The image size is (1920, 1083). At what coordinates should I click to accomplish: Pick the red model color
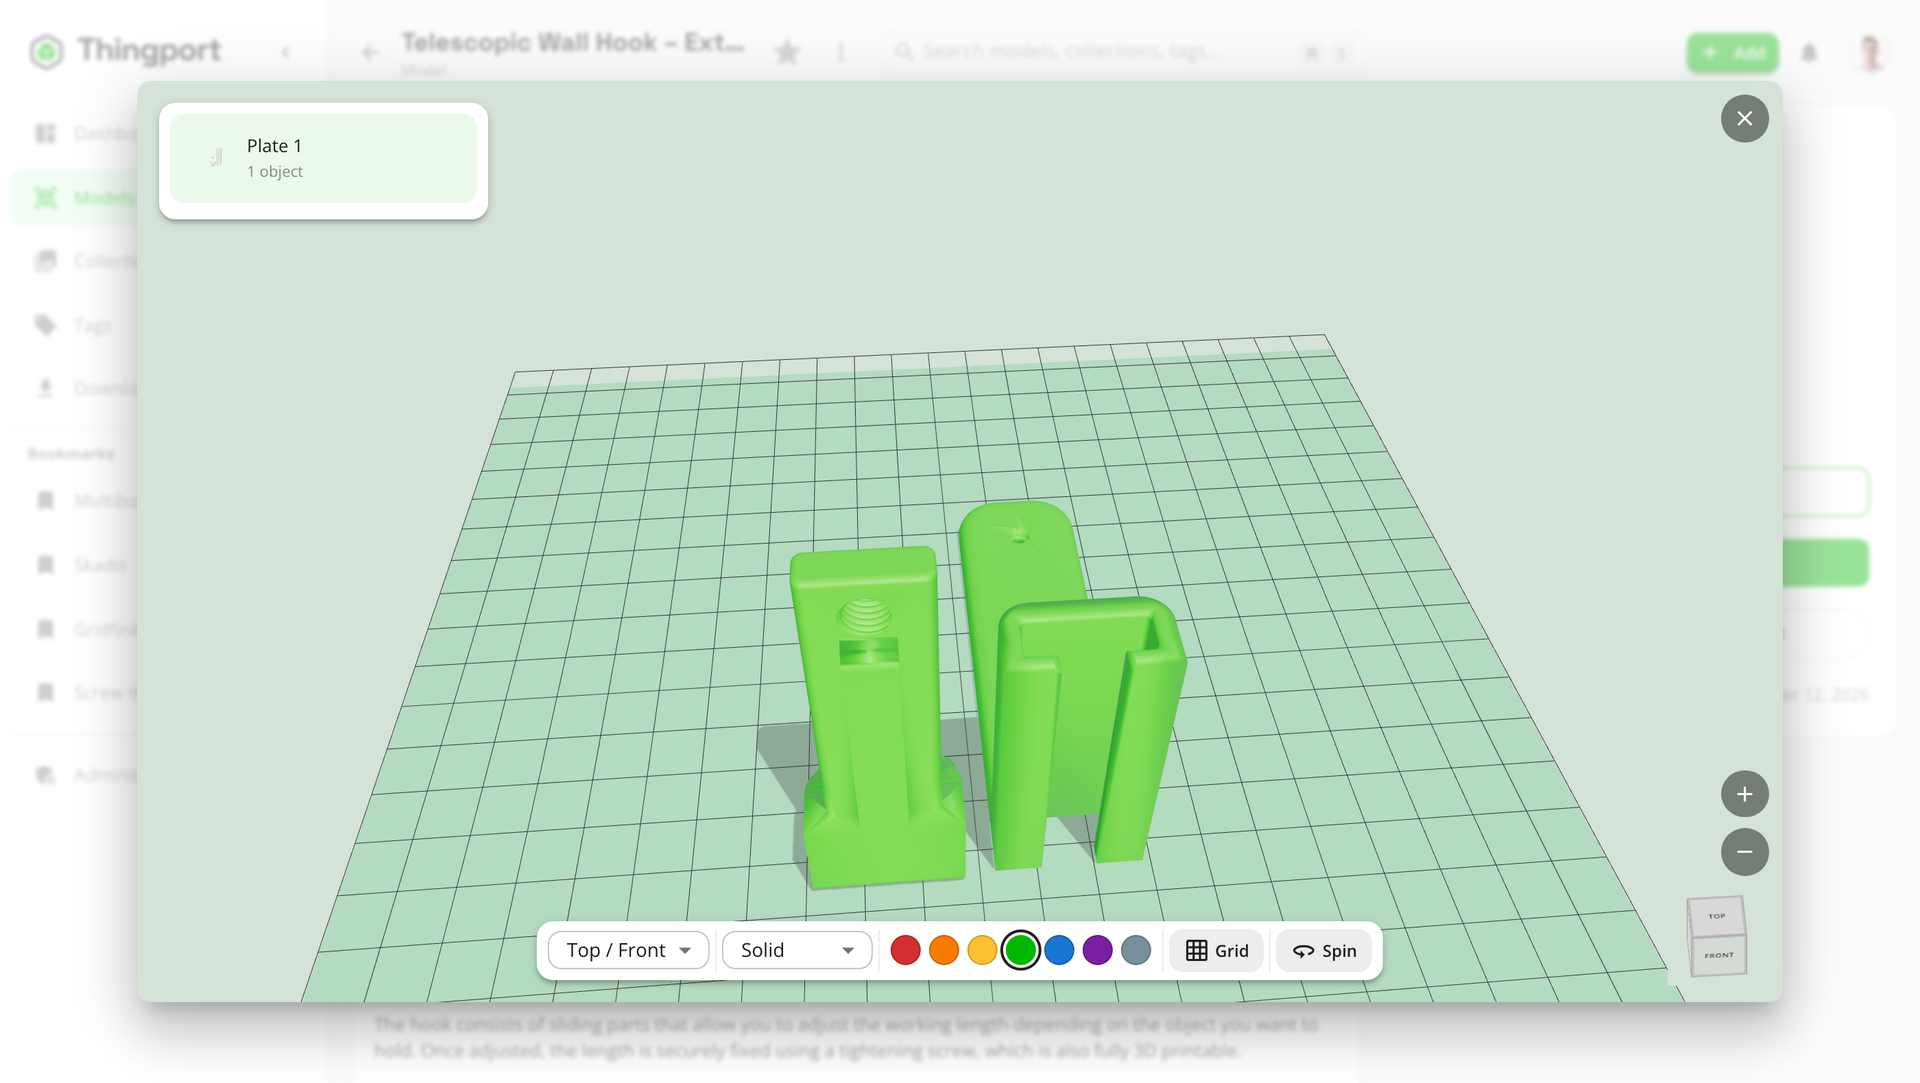point(905,950)
